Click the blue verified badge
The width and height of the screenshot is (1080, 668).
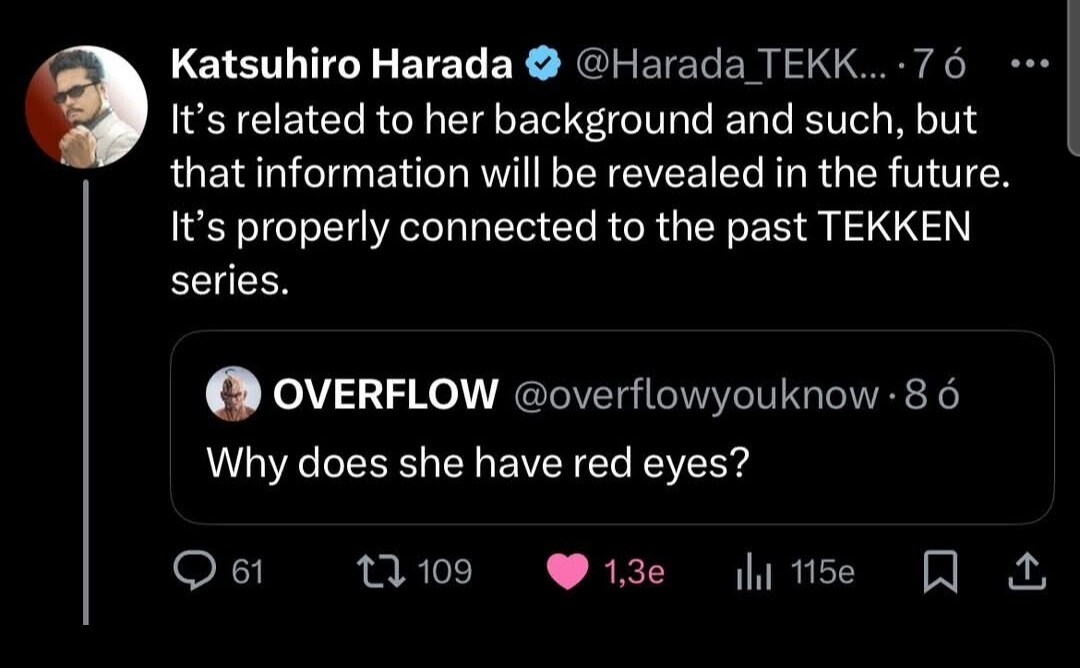[542, 65]
